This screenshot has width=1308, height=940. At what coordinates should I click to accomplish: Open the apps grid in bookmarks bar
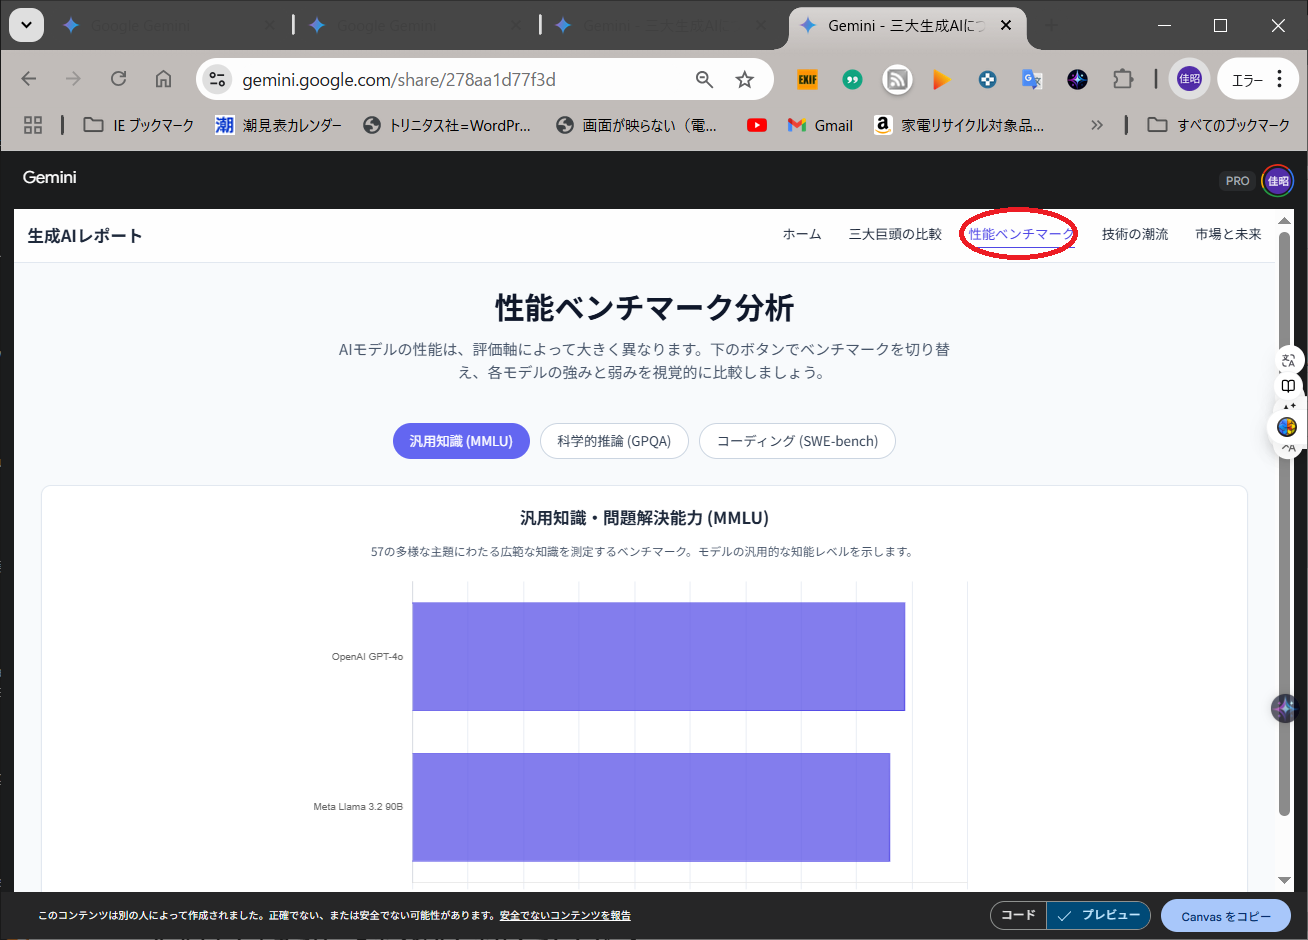(x=33, y=125)
